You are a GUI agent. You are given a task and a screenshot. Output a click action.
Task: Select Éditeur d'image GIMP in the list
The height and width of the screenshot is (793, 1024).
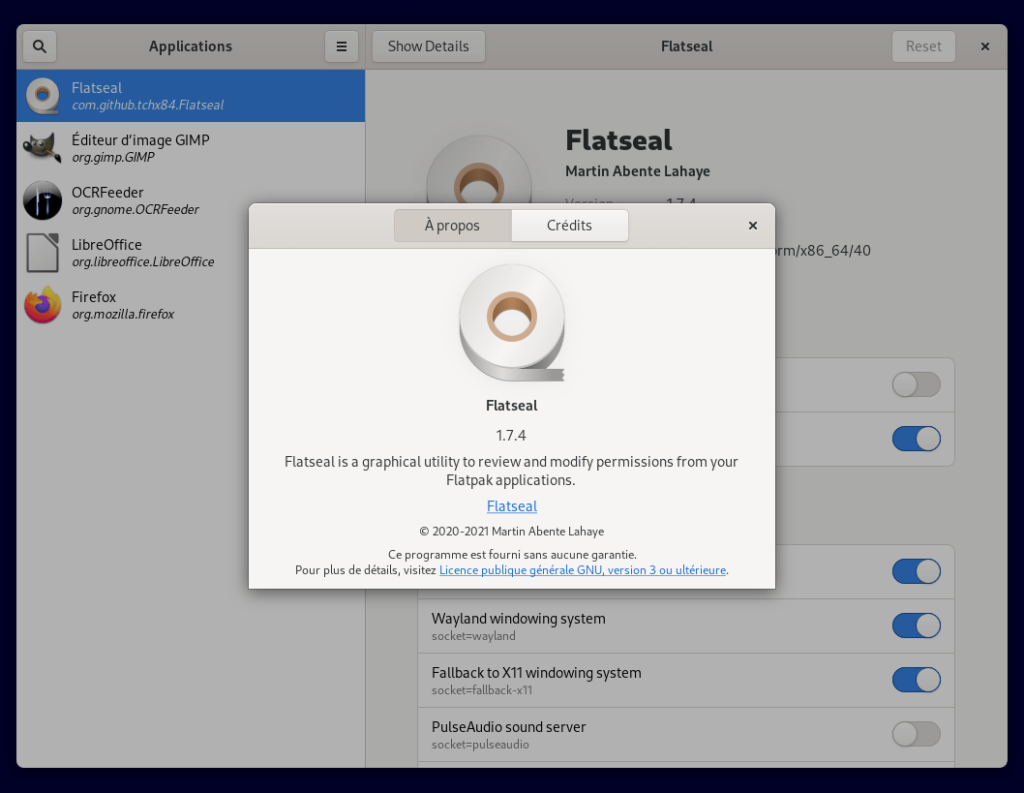[x=191, y=148]
